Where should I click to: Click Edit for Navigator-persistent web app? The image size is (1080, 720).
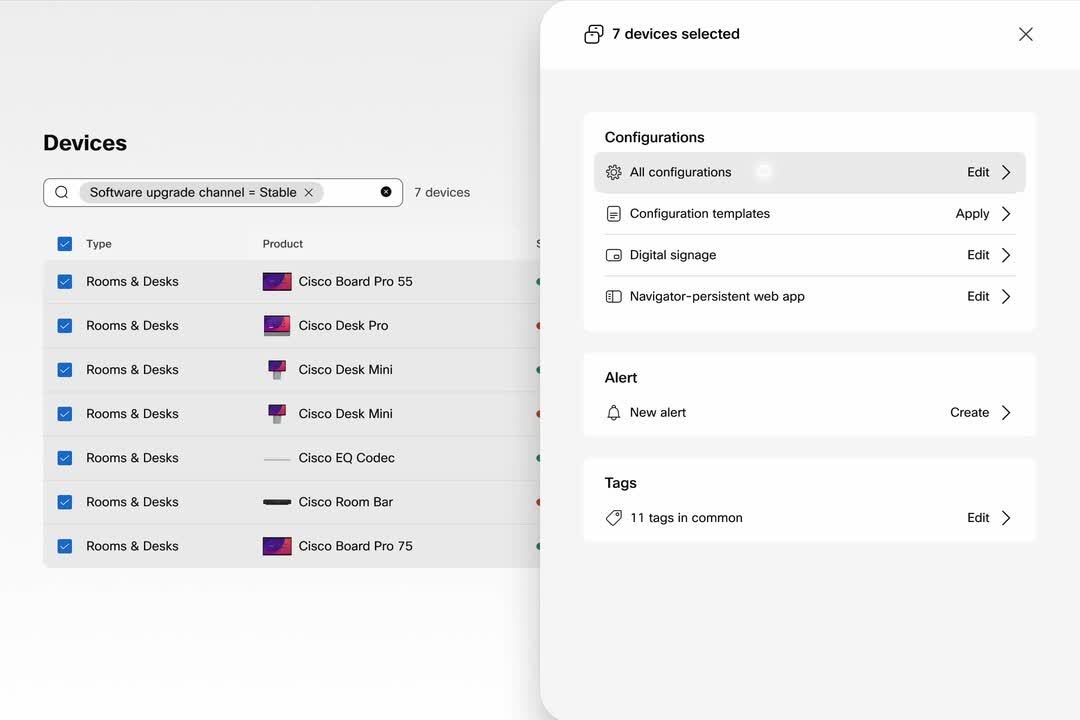(978, 296)
